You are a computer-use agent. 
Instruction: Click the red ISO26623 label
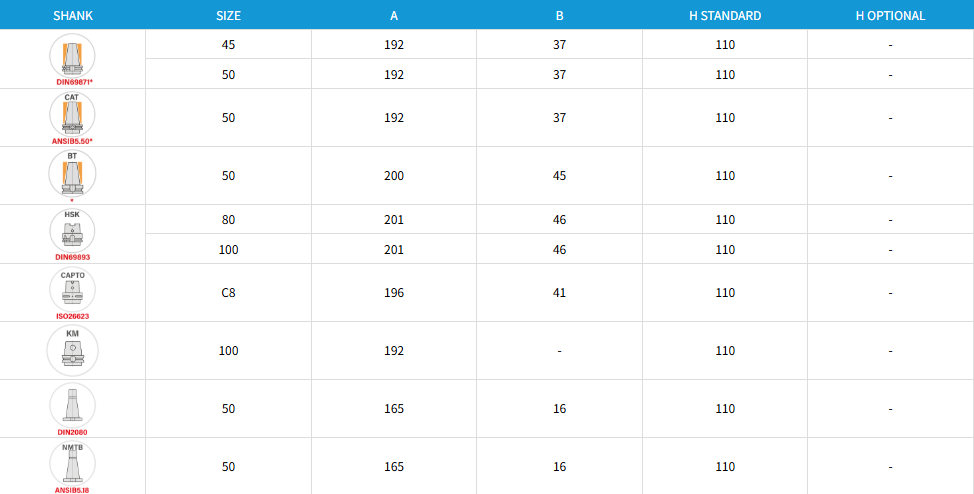coord(73,316)
